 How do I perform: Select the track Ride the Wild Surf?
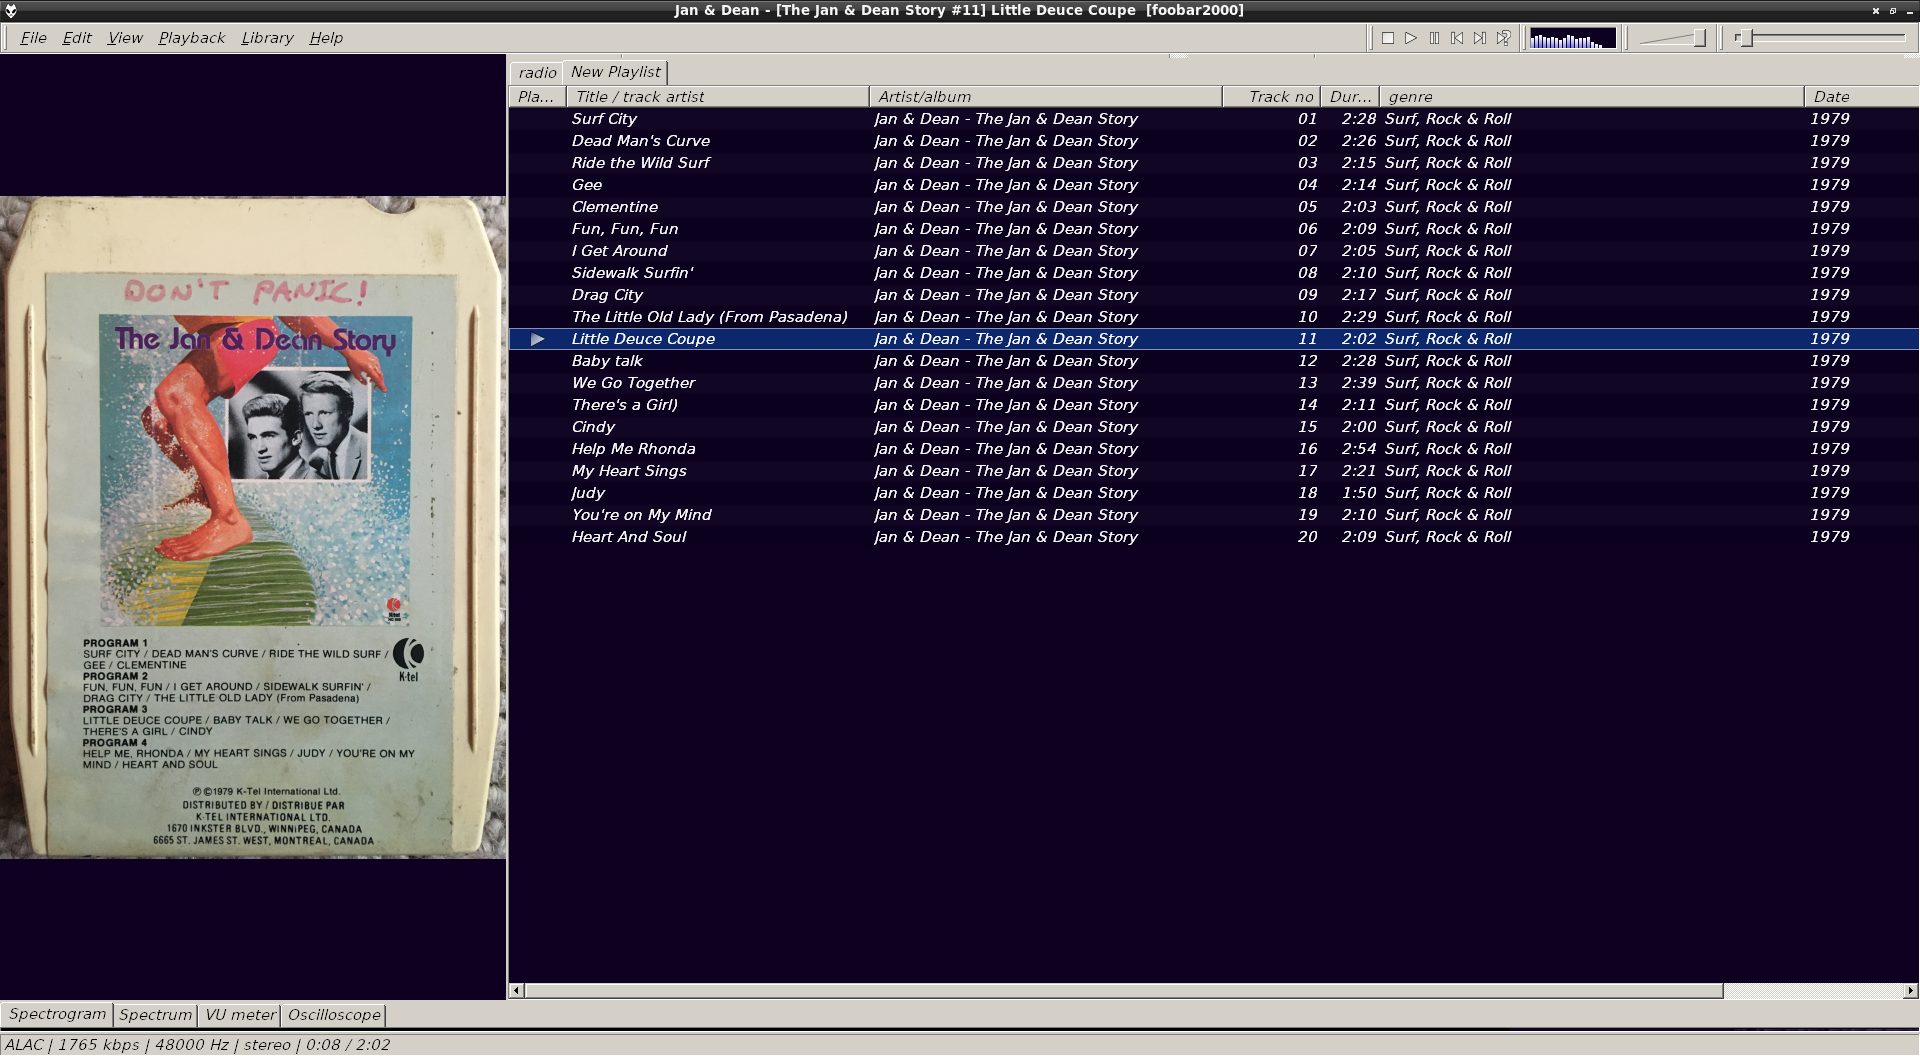(x=1213, y=163)
